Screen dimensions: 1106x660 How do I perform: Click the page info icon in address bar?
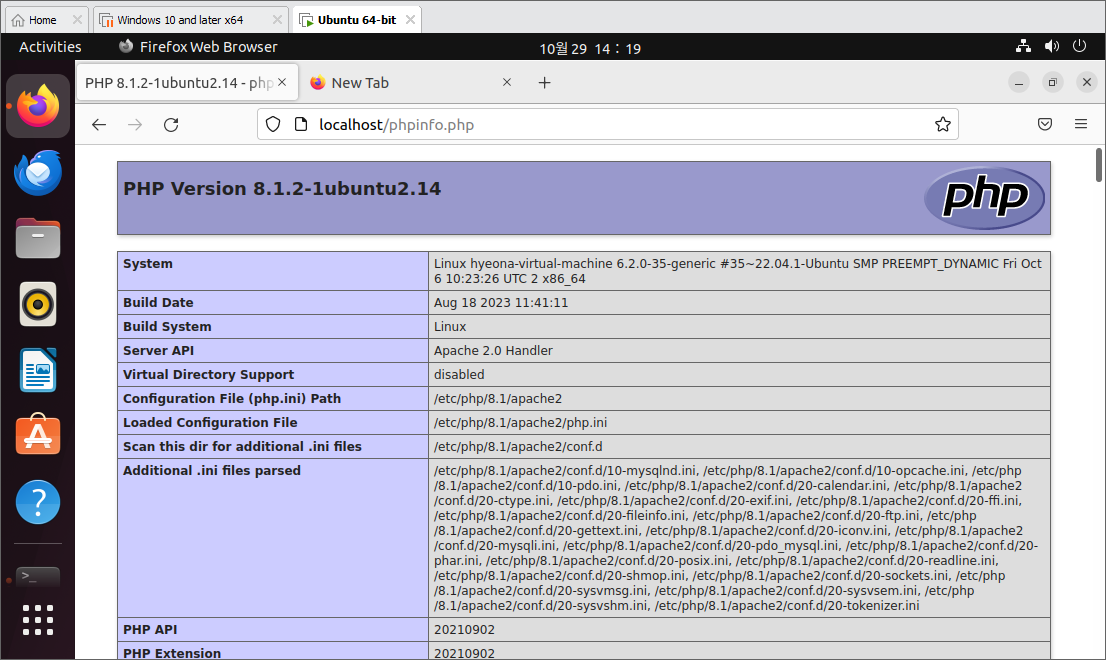point(301,125)
